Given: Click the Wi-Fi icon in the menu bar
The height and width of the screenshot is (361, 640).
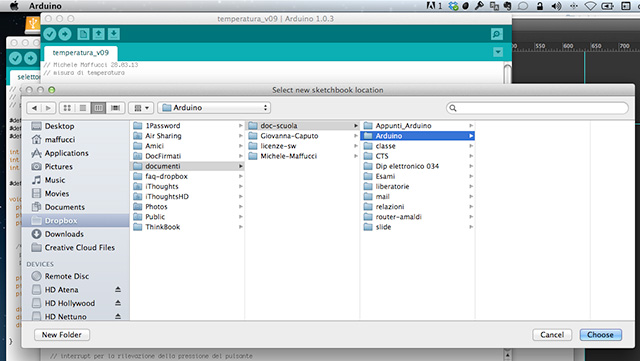Looking at the screenshot, I should tap(590, 6).
